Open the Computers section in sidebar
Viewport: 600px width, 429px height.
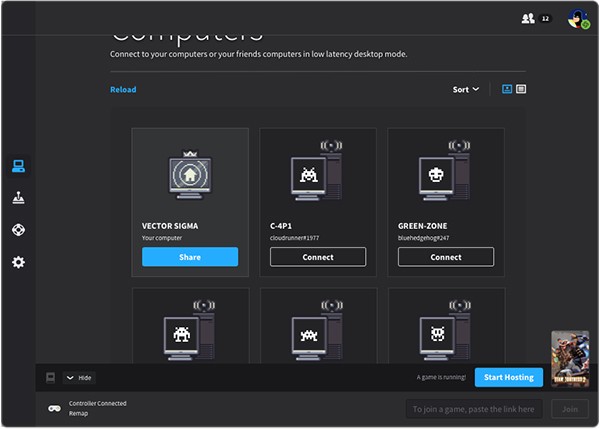pos(18,166)
